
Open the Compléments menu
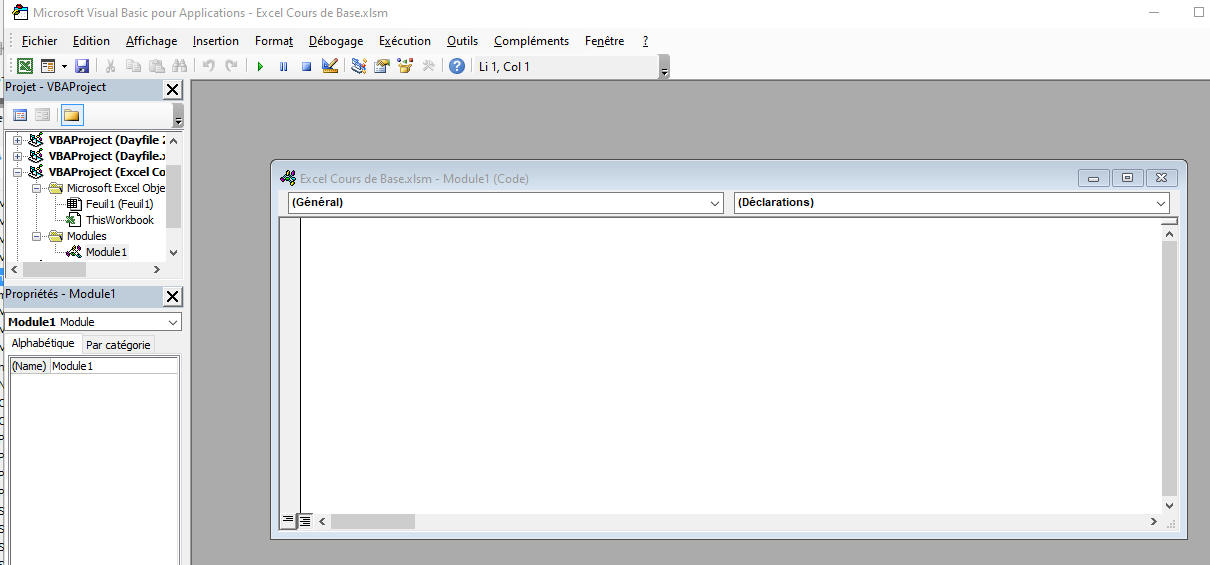point(531,41)
